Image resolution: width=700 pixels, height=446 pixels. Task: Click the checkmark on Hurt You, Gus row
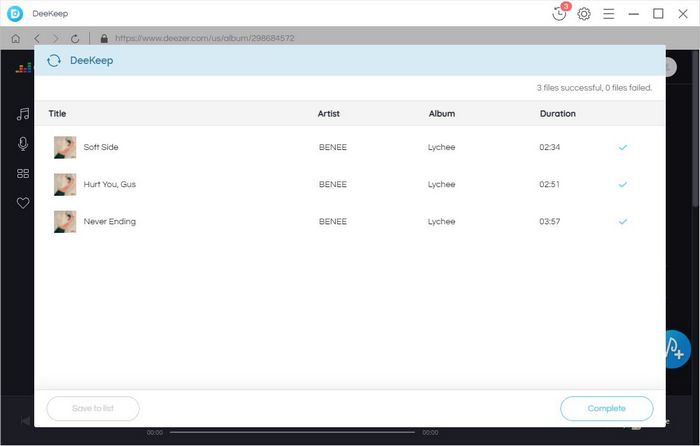(623, 184)
